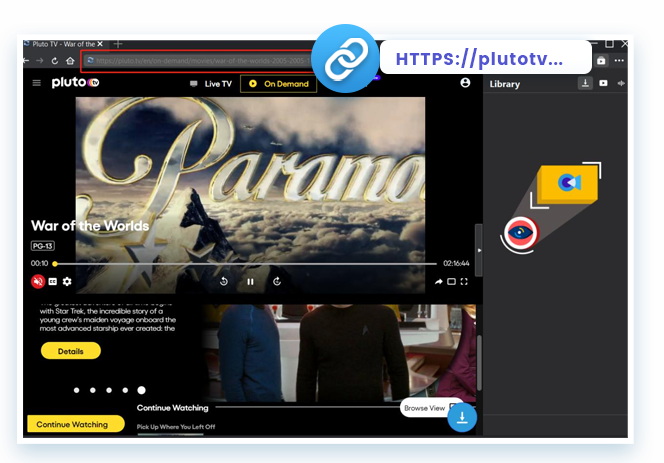Image resolution: width=664 pixels, height=463 pixels.
Task: Open a new browser tab
Action: (x=118, y=44)
